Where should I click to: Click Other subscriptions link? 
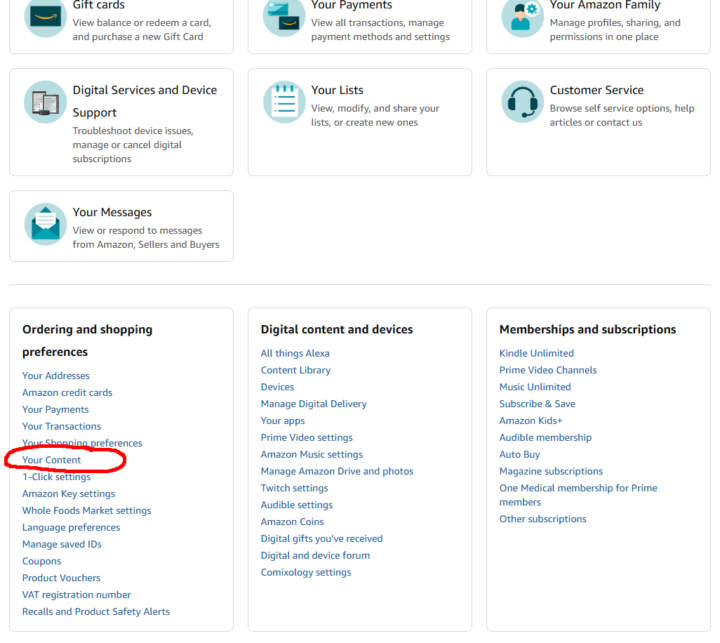click(542, 519)
